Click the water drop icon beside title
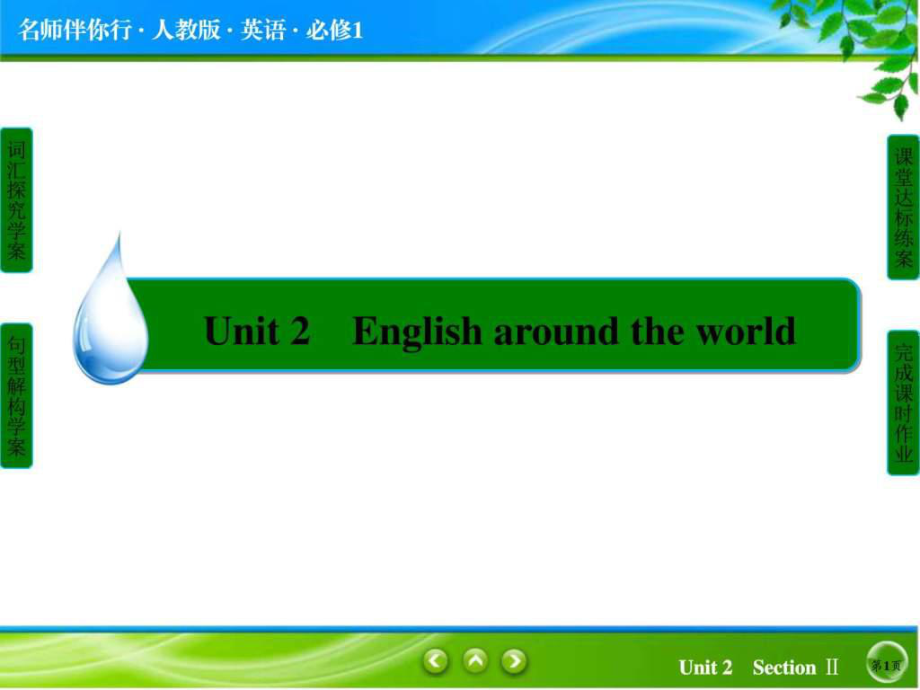 pyautogui.click(x=109, y=315)
